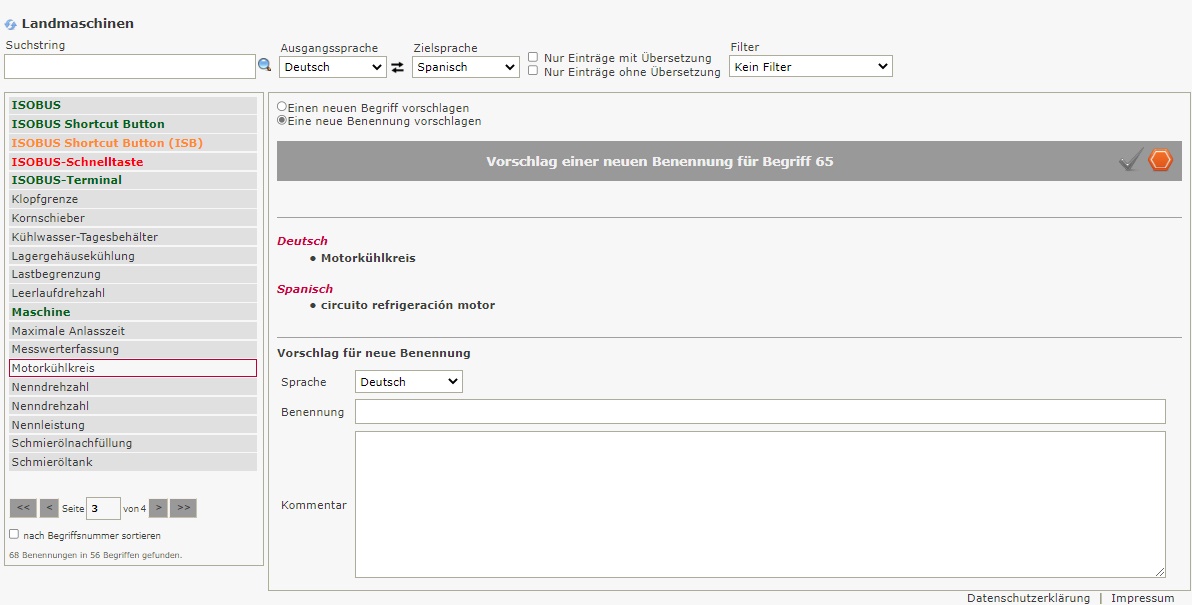1192x605 pixels.
Task: Open the Datenschutzerklärung link
Action: click(x=1028, y=598)
